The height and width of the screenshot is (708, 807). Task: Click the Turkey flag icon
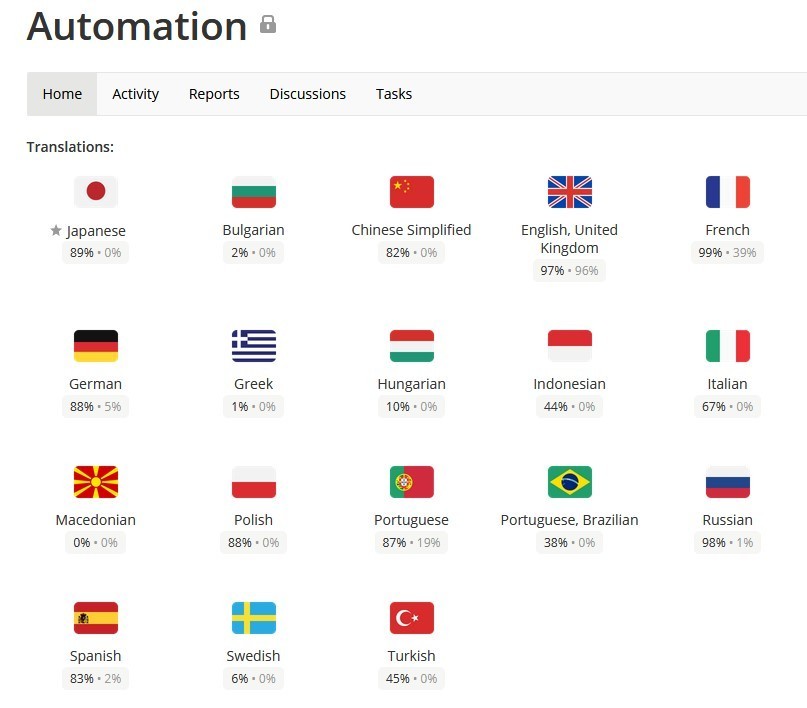tap(412, 617)
